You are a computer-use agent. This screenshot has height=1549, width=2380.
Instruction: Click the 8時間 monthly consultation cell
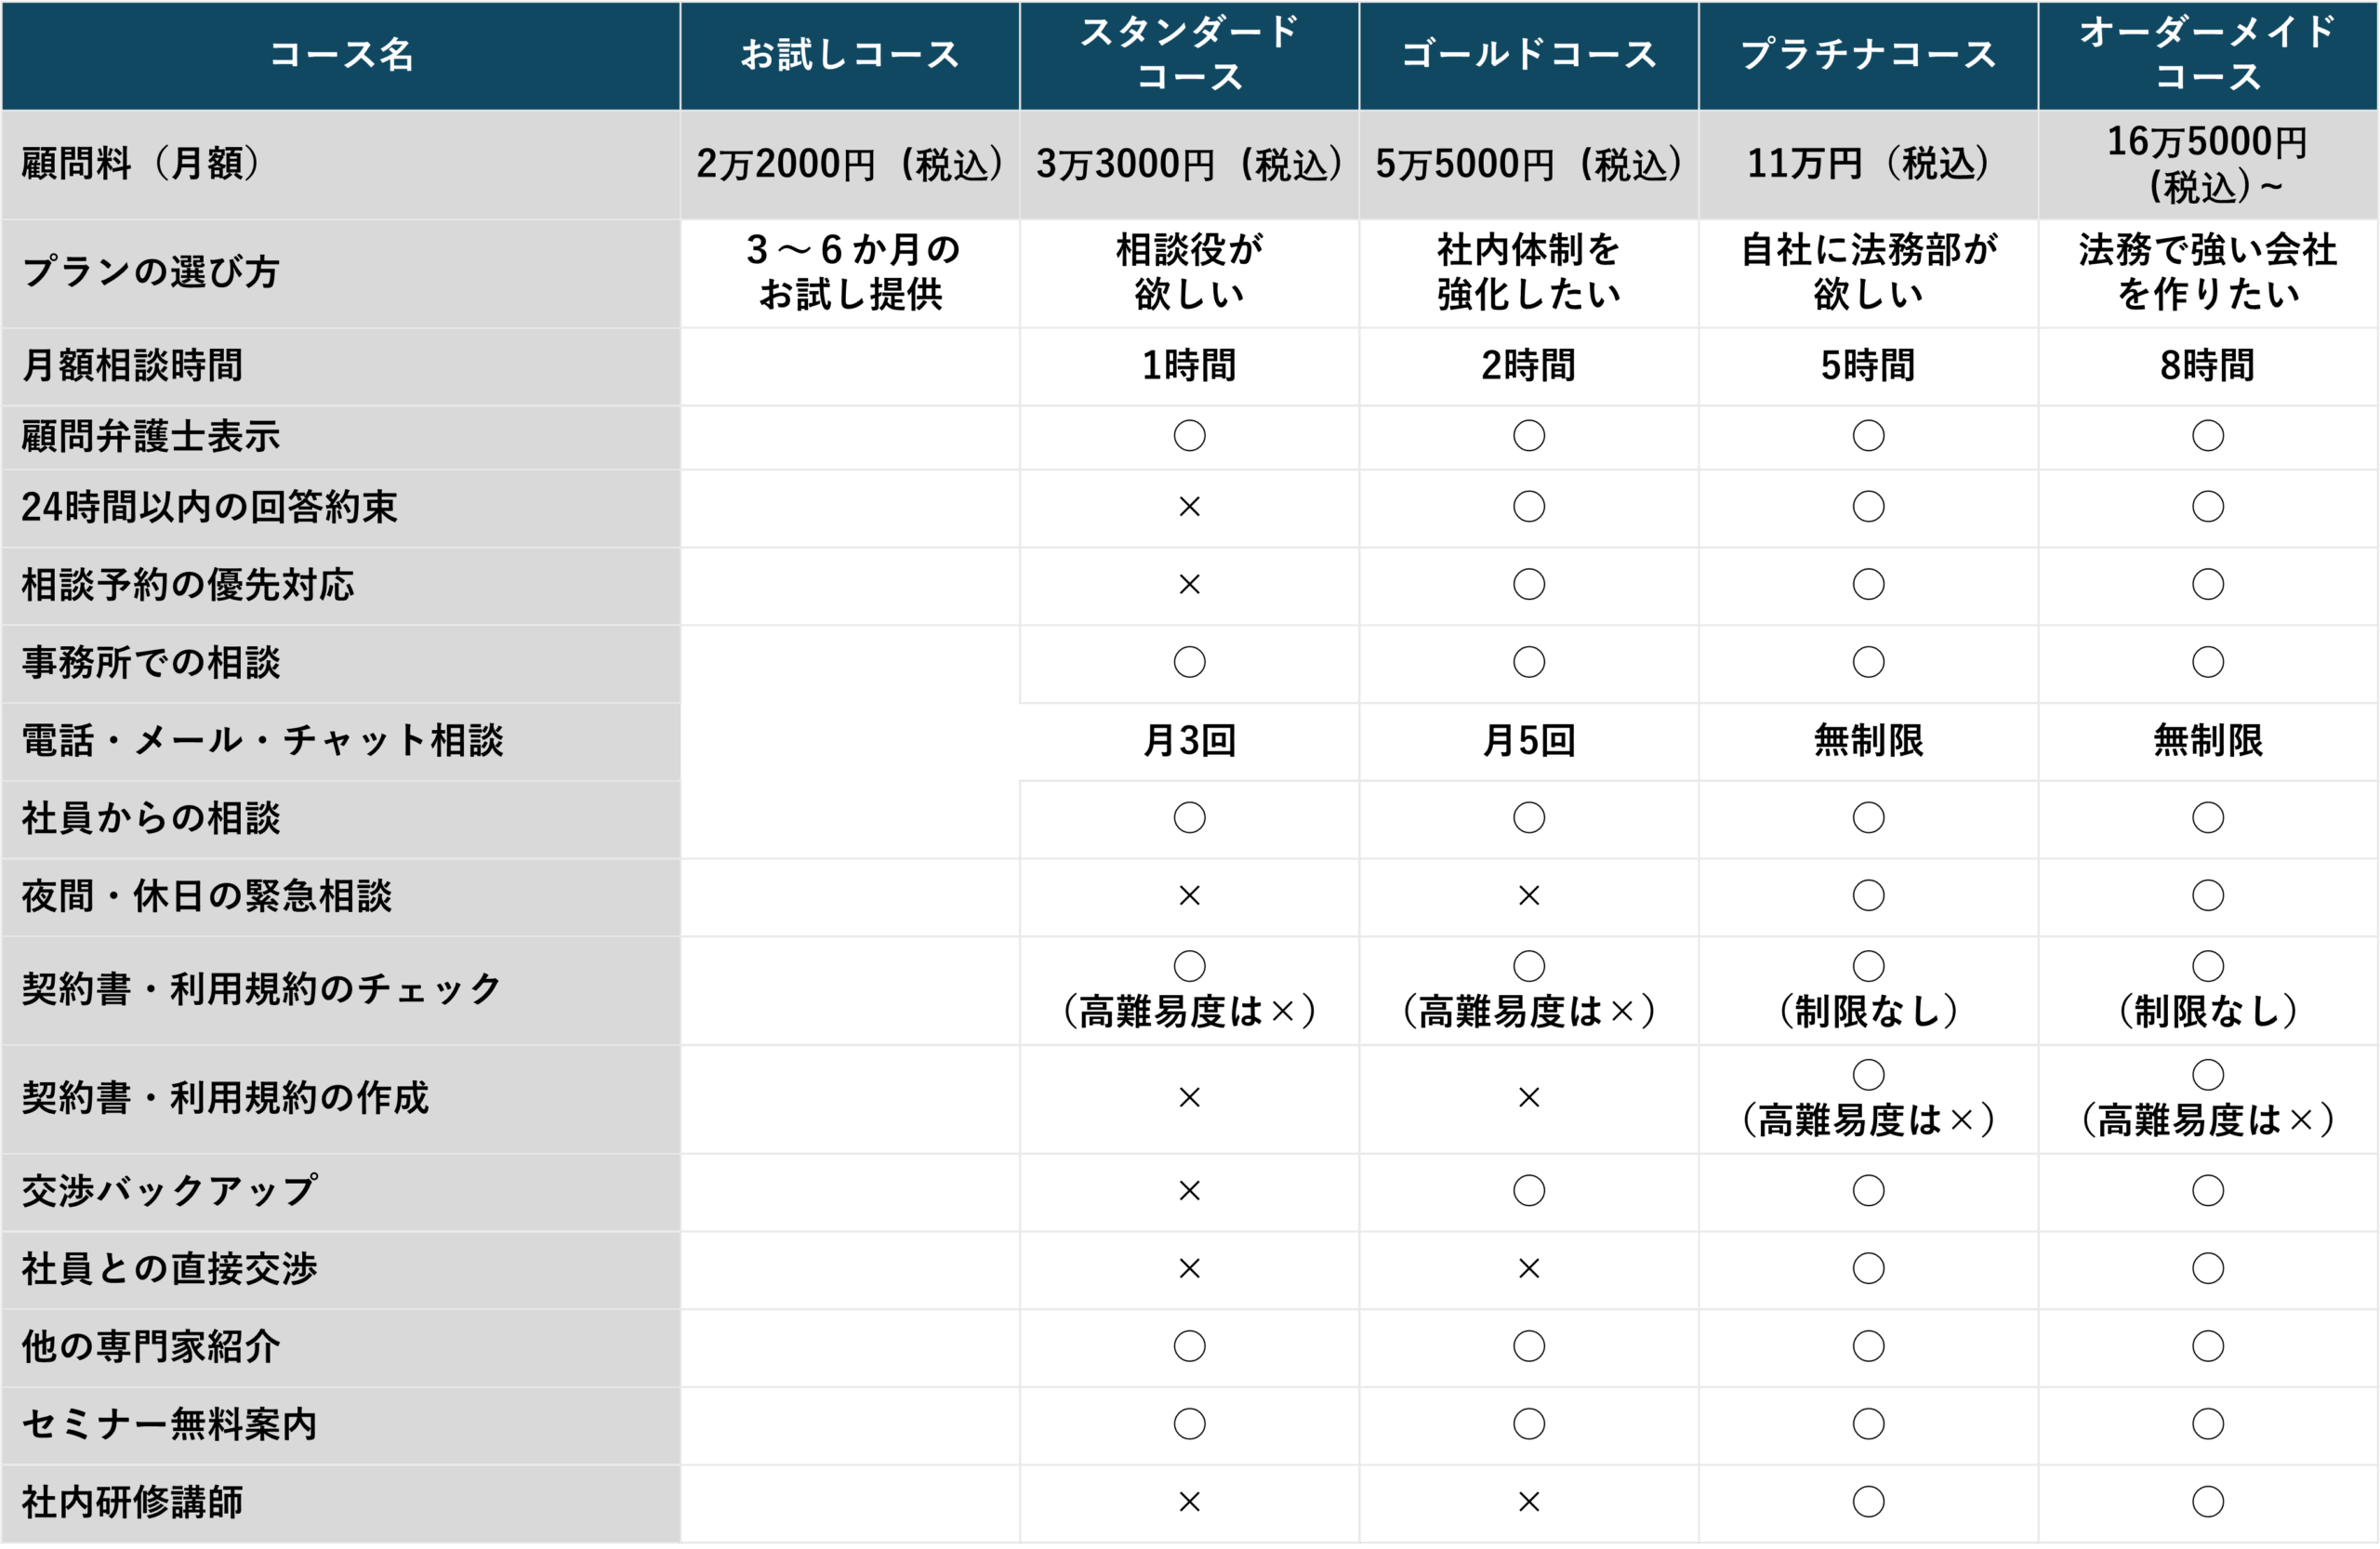[2207, 366]
